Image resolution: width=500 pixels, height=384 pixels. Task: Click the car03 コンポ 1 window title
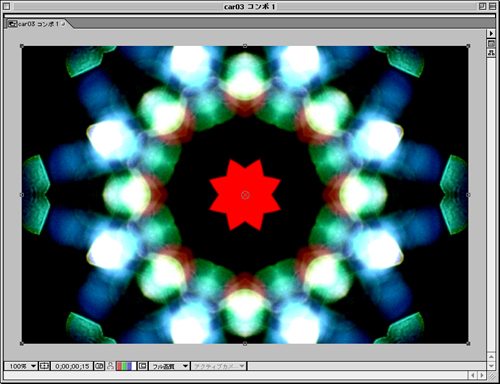click(x=250, y=7)
